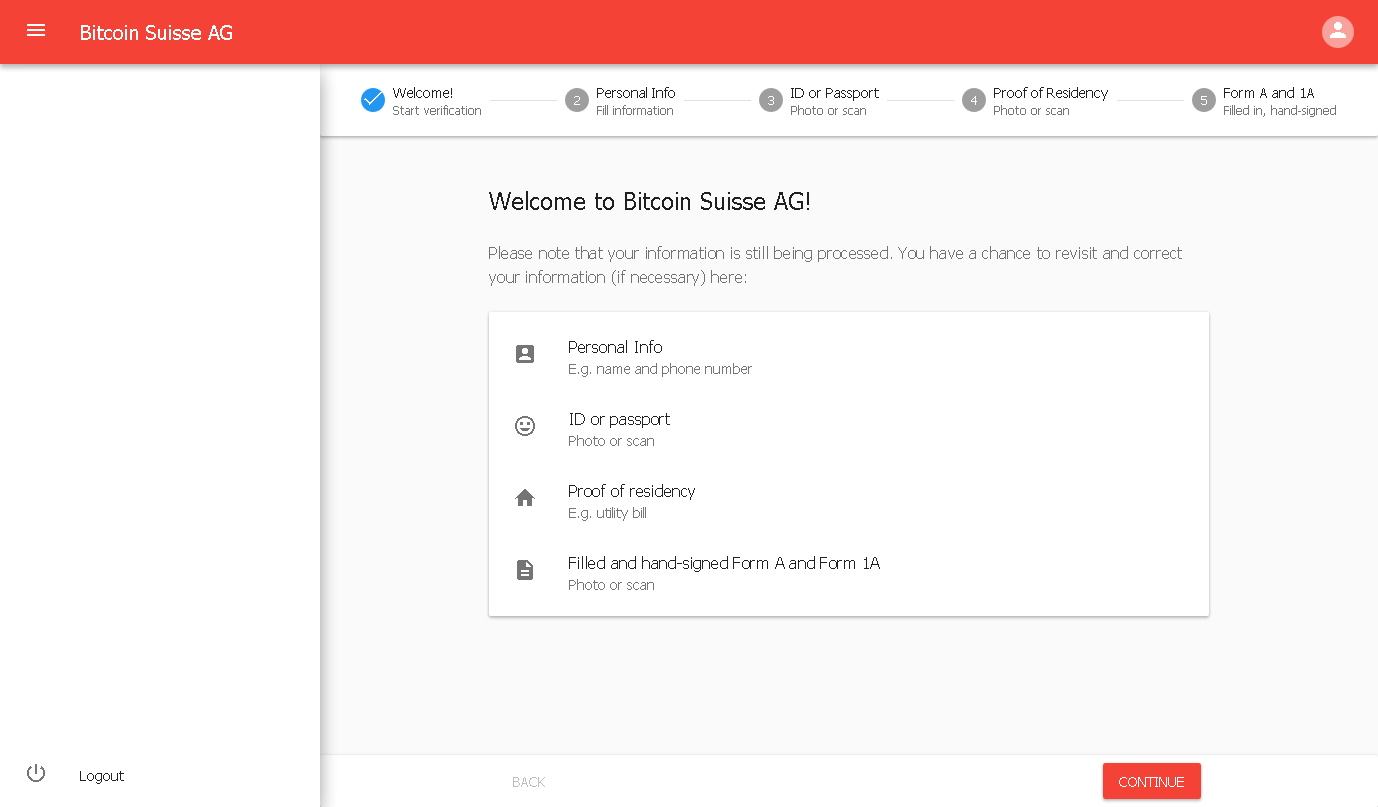Click the Bitcoin Suisse AG header title
The image size is (1378, 807).
pos(156,32)
